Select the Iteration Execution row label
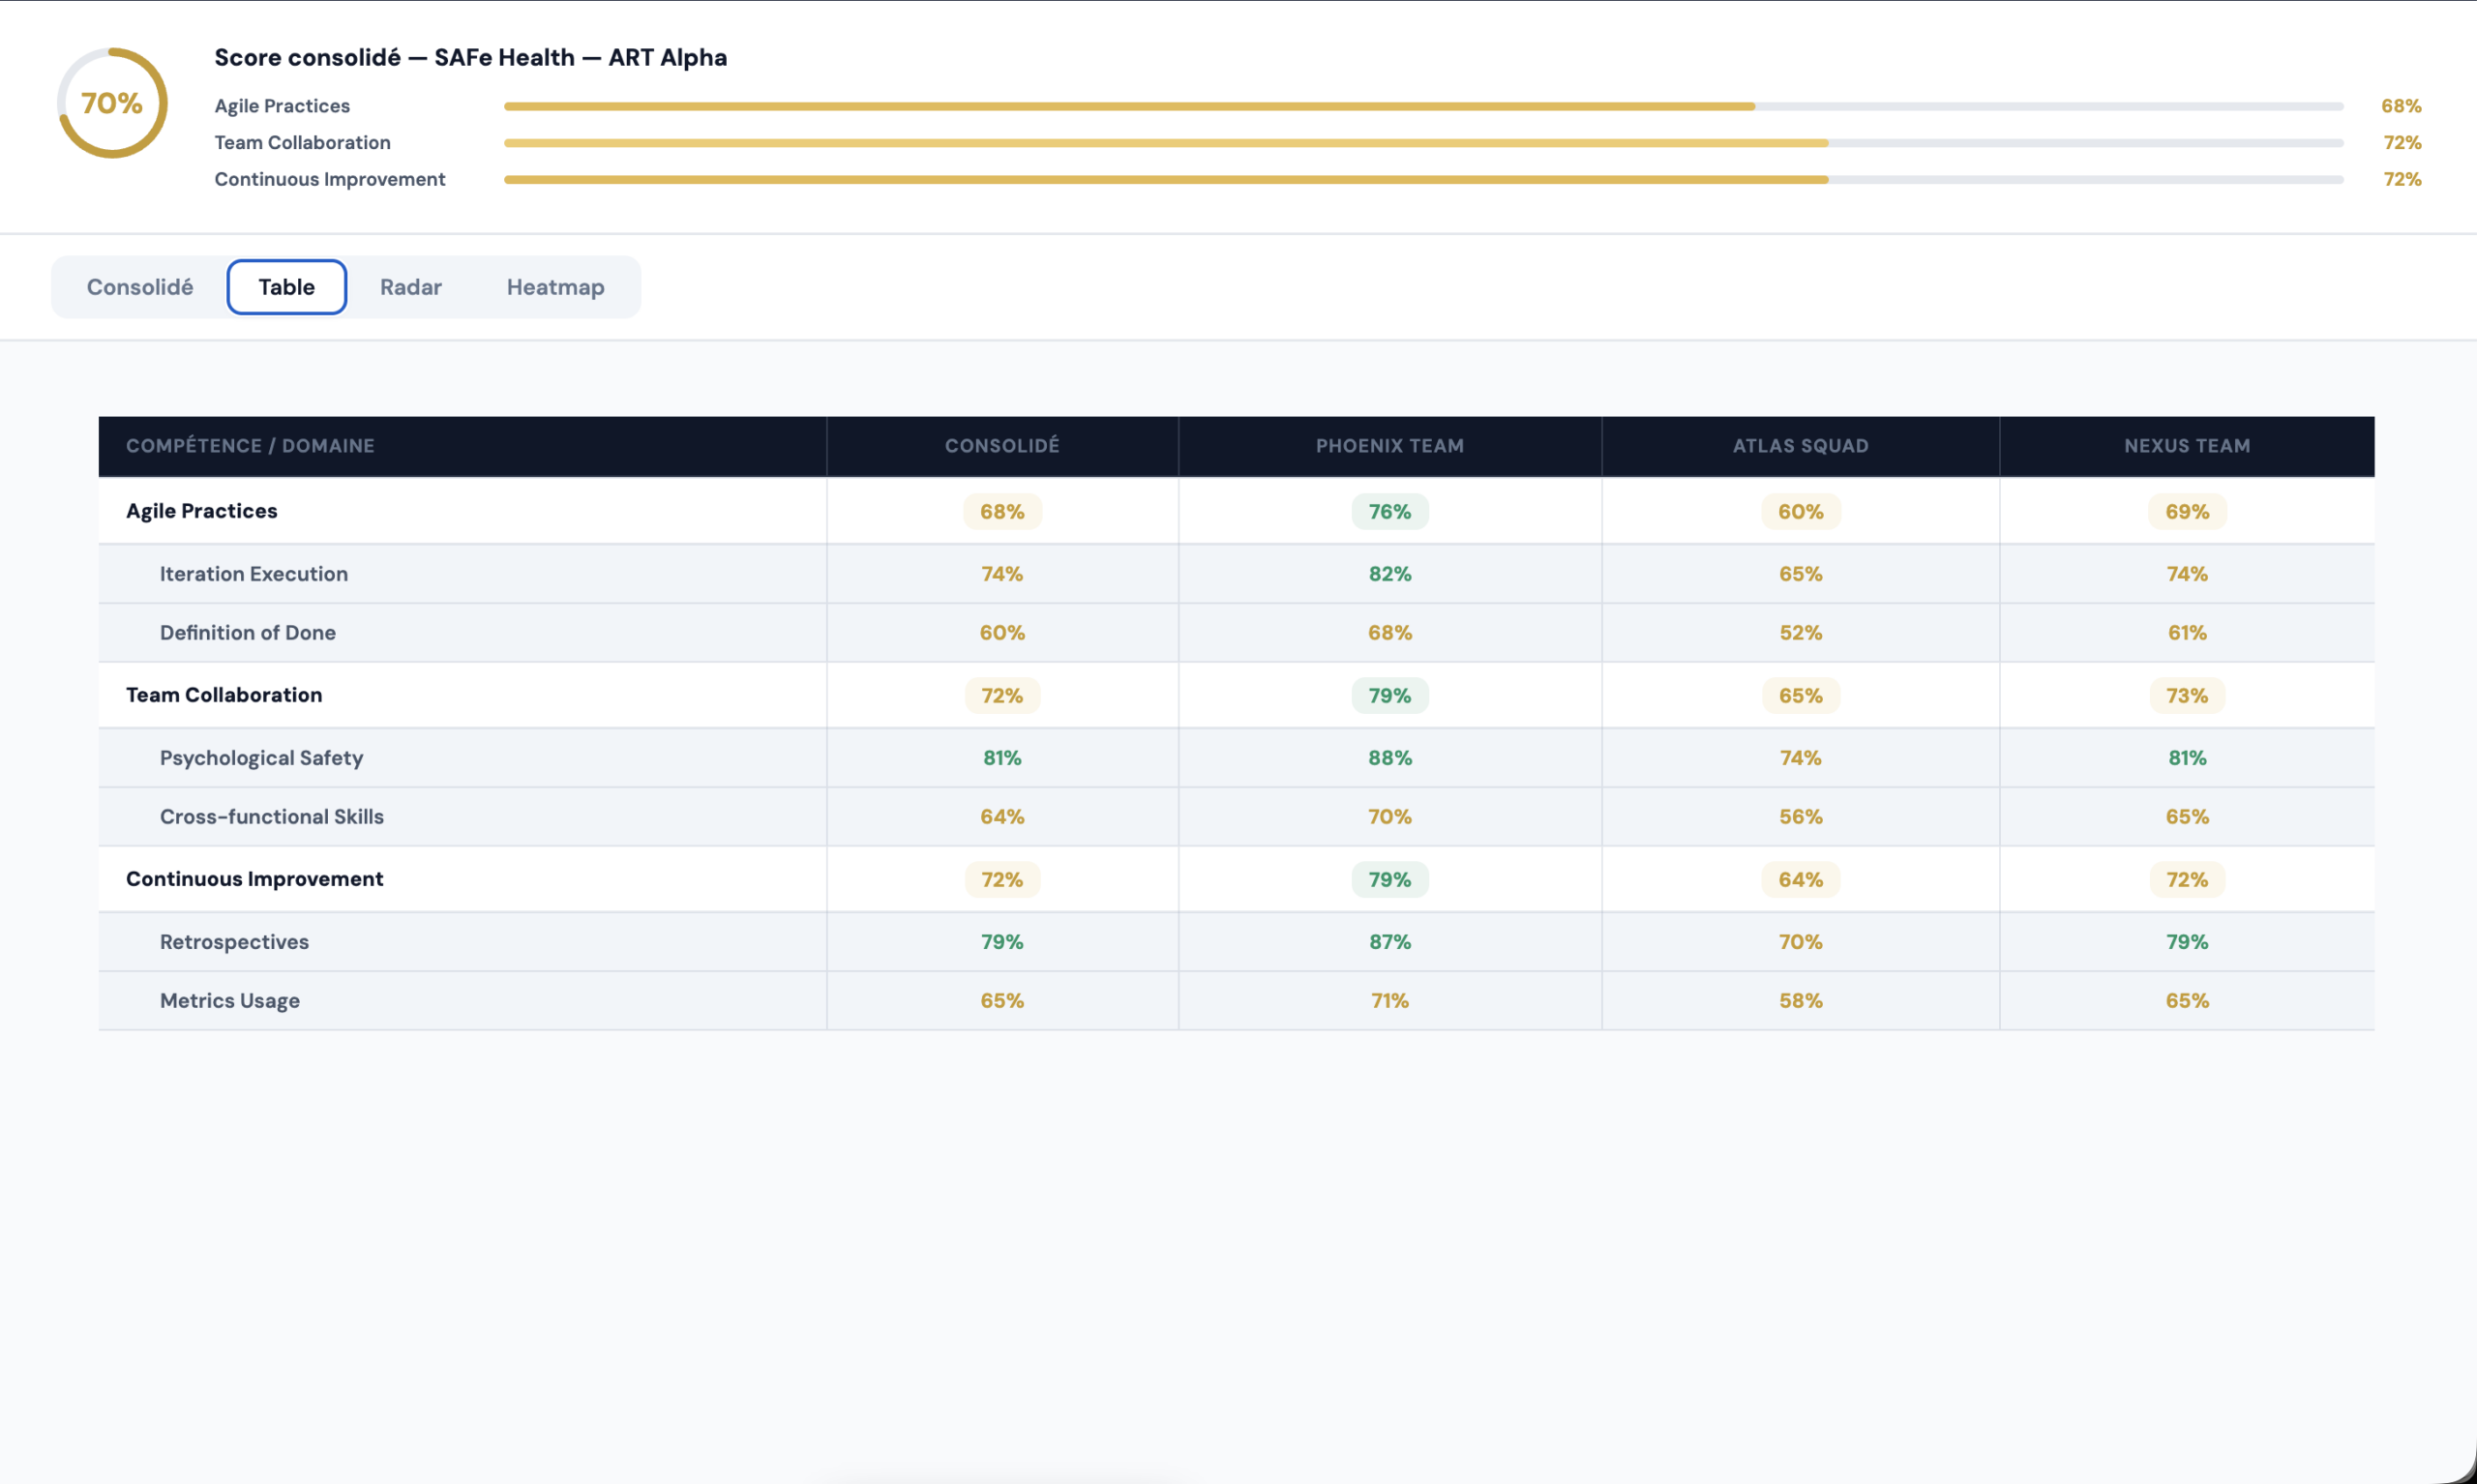 pos(254,574)
